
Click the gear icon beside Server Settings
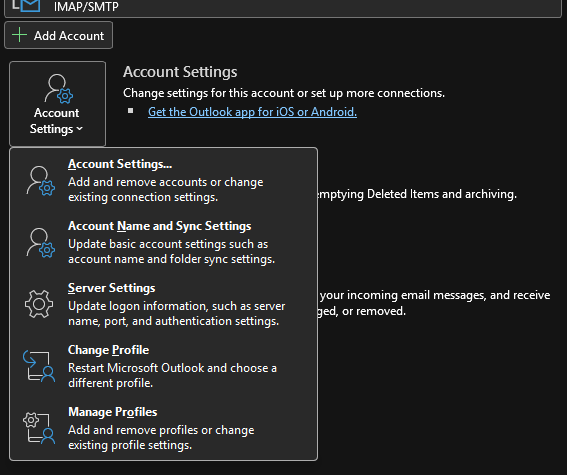39,304
